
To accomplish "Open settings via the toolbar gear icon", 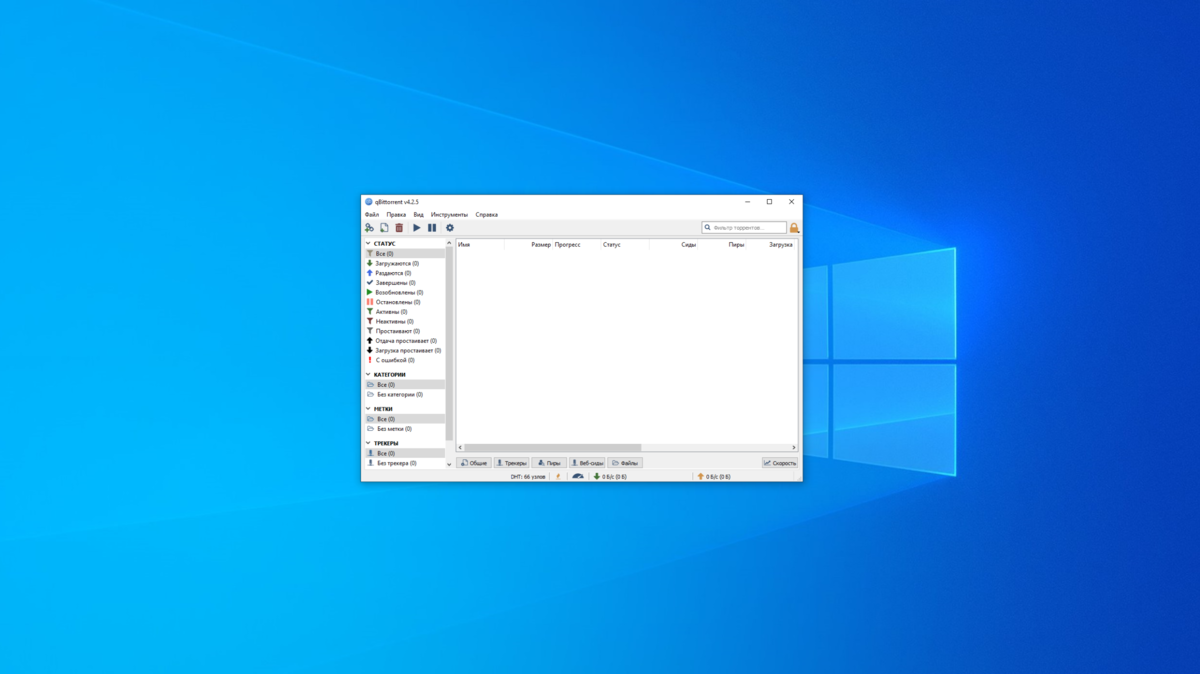I will coord(450,228).
